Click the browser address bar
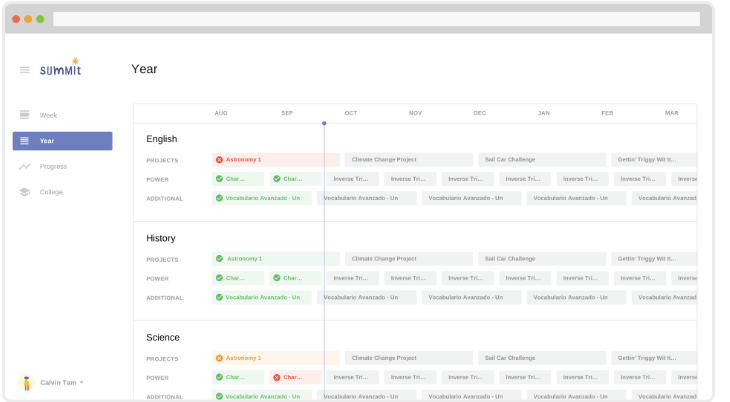The image size is (730, 402). [x=376, y=19]
